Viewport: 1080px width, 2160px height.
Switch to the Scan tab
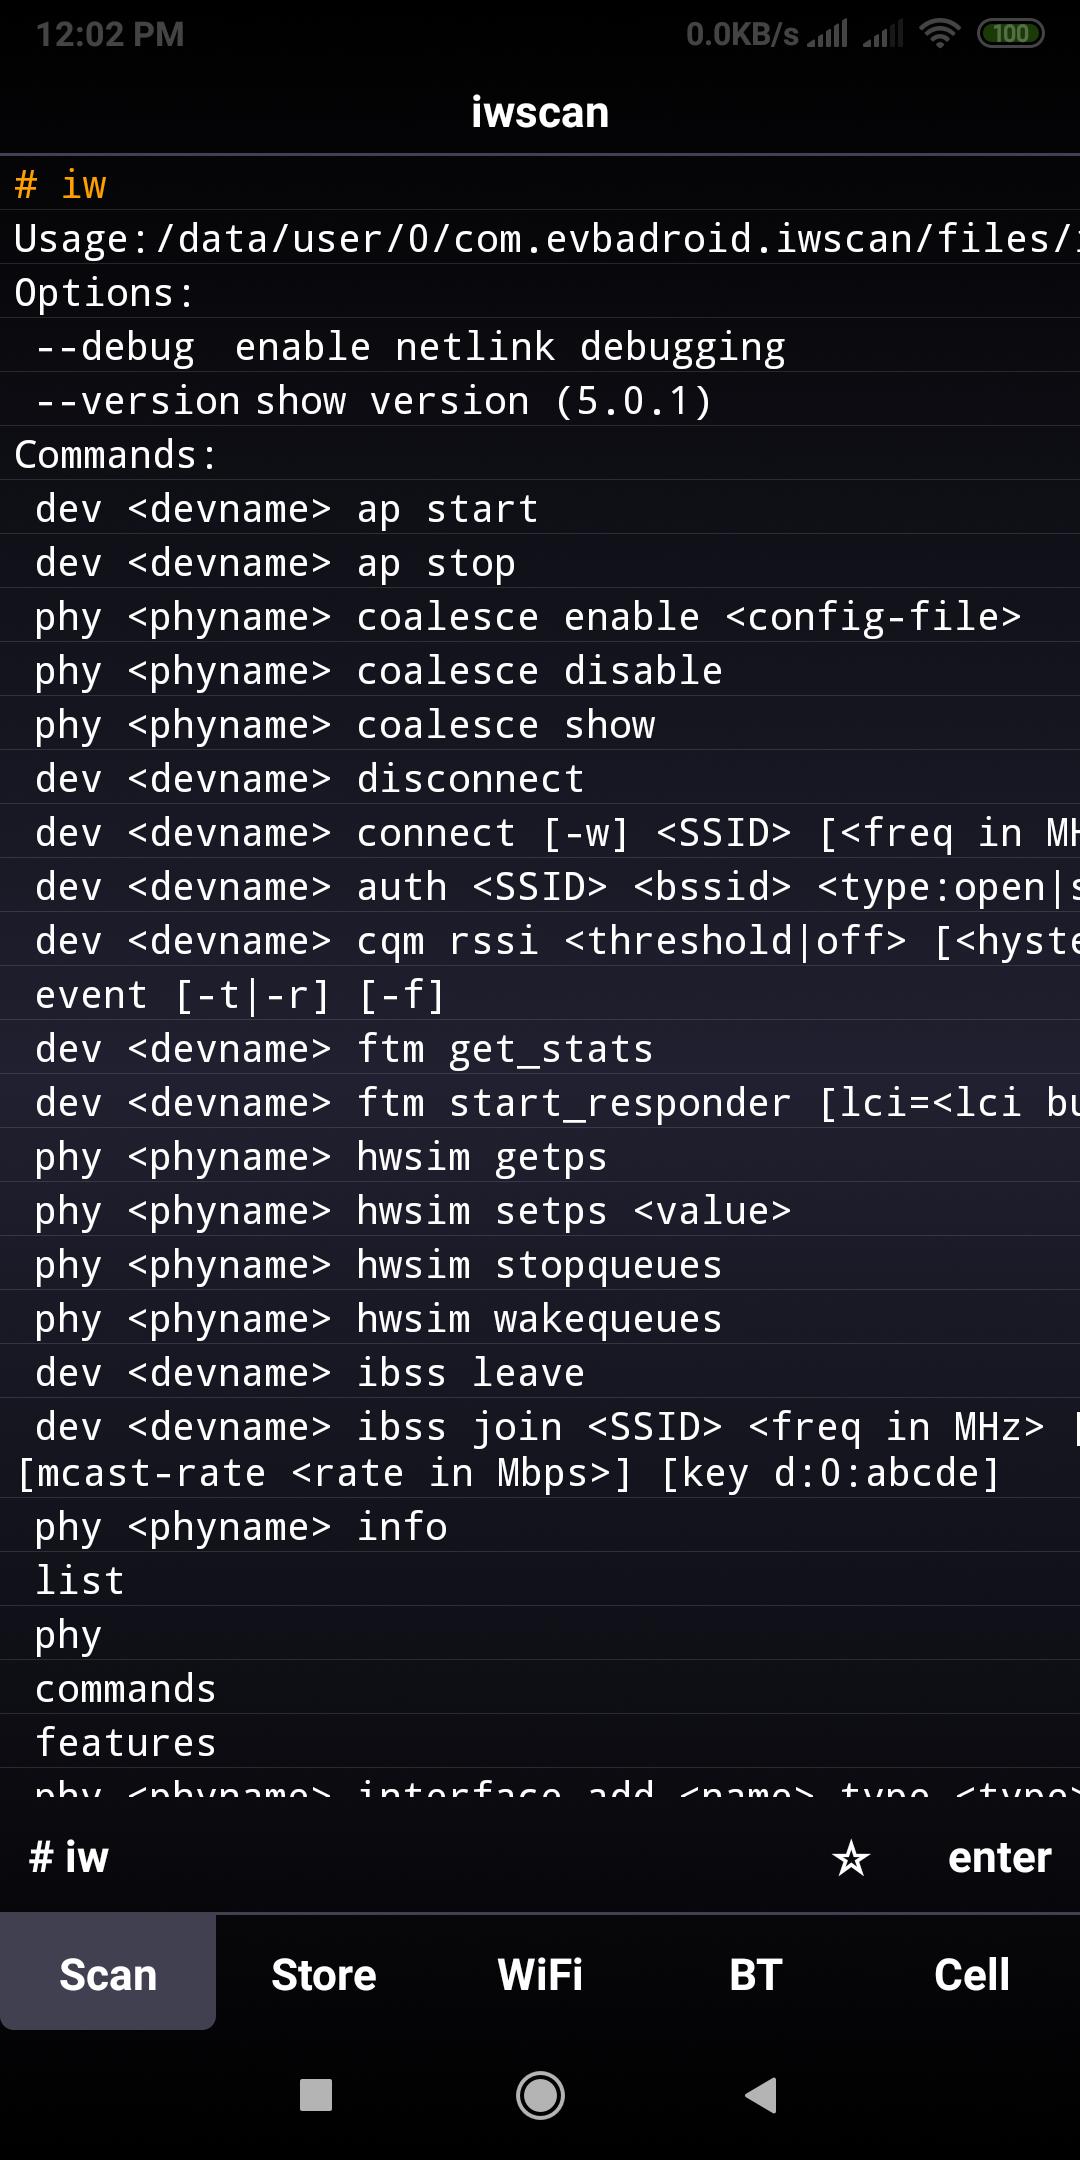tap(108, 1974)
